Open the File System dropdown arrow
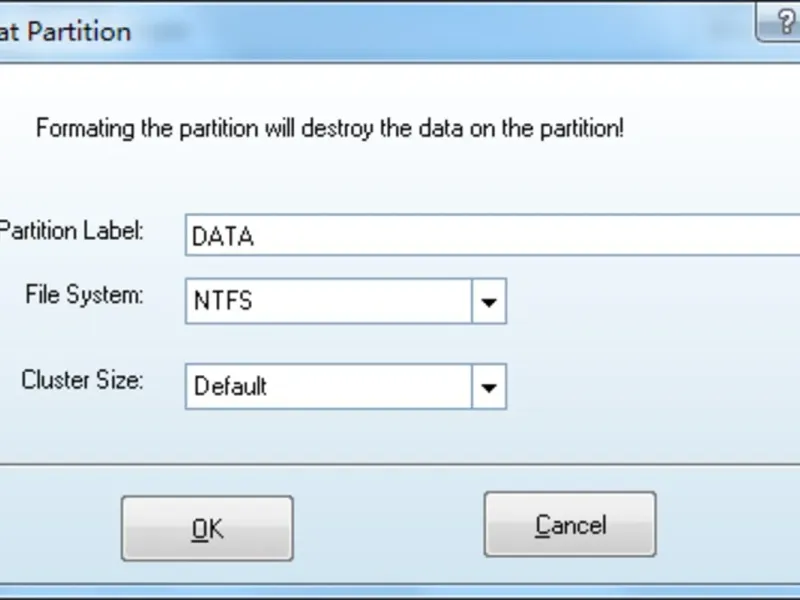This screenshot has height=600, width=800. (489, 301)
